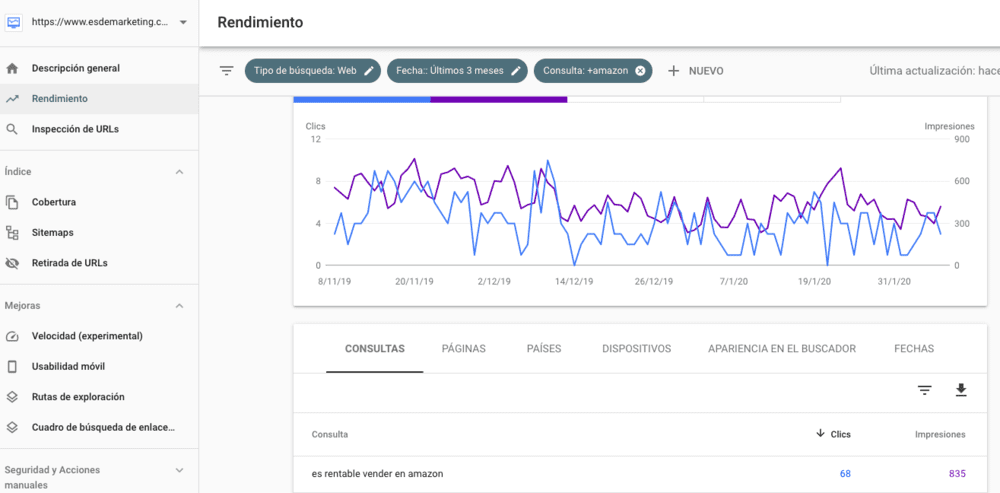Add a NUEVO filter

[x=695, y=71]
